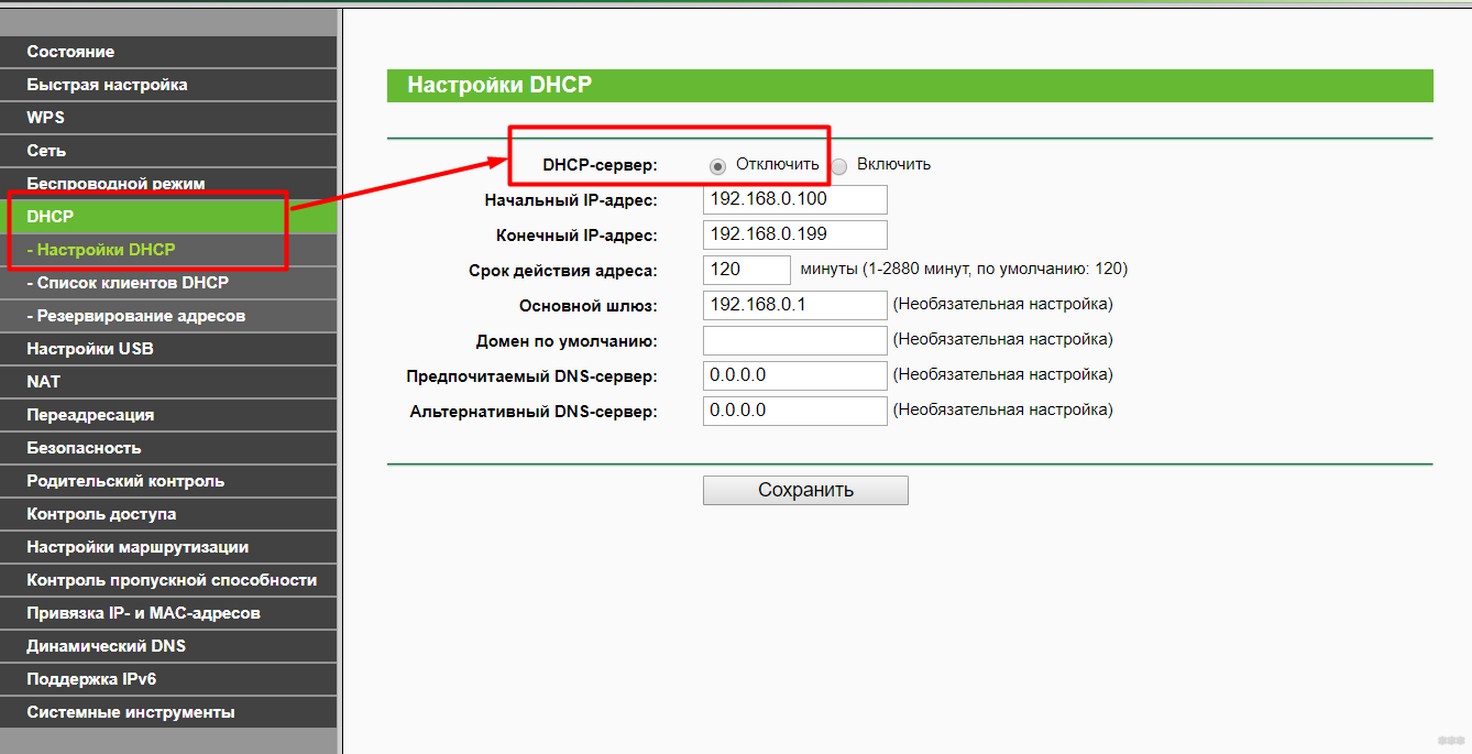Click the Альтернативный DNS-сервер field

pyautogui.click(x=795, y=411)
